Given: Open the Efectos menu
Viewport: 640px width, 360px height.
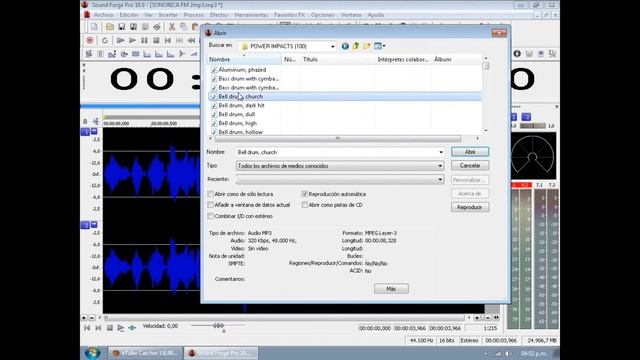Looking at the screenshot, I should pos(219,15).
